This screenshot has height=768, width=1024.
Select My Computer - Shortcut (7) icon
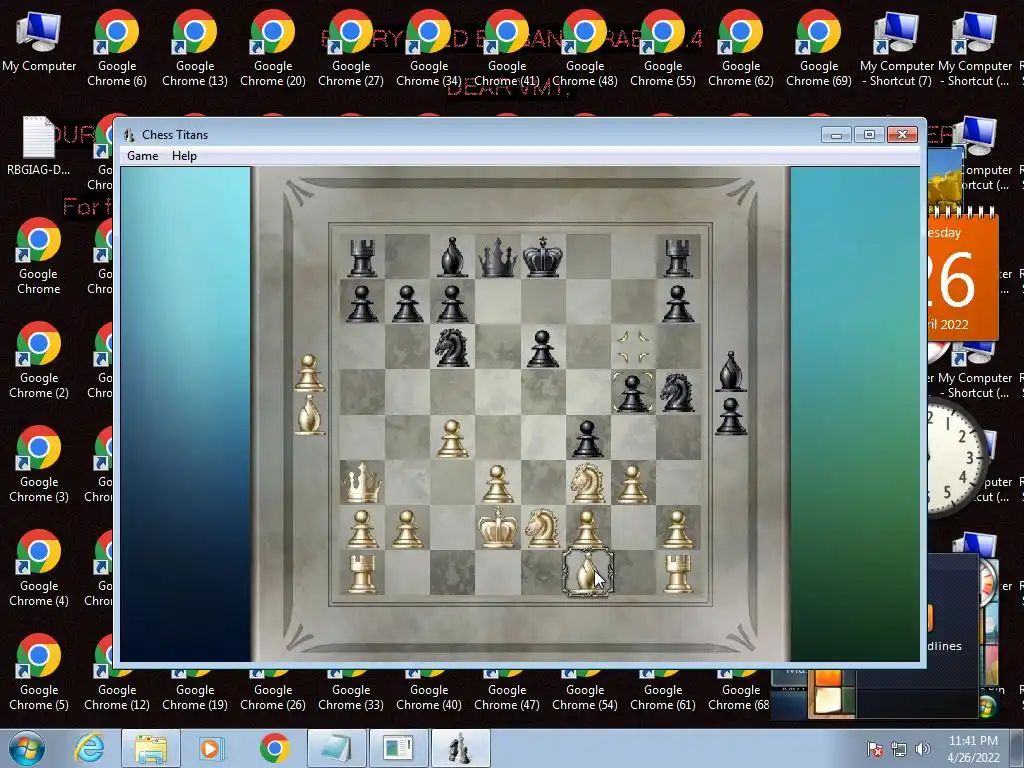pos(897,48)
